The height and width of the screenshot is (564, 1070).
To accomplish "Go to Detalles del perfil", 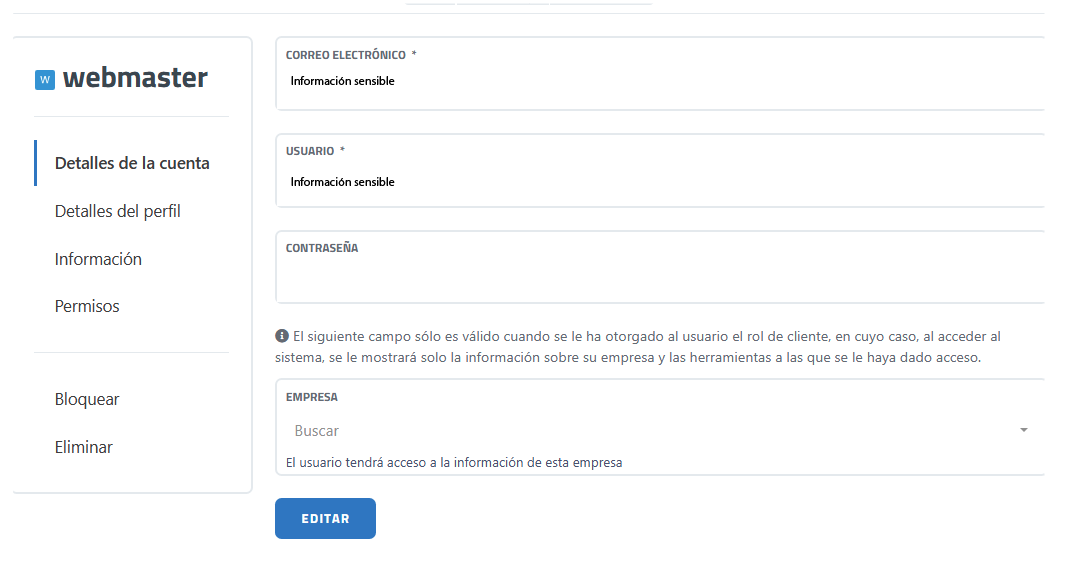I will 117,211.
